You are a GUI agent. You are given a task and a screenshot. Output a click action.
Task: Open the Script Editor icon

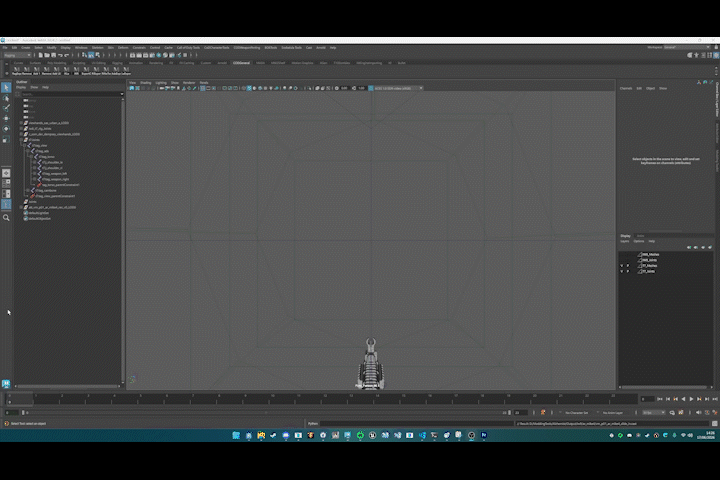click(x=714, y=424)
